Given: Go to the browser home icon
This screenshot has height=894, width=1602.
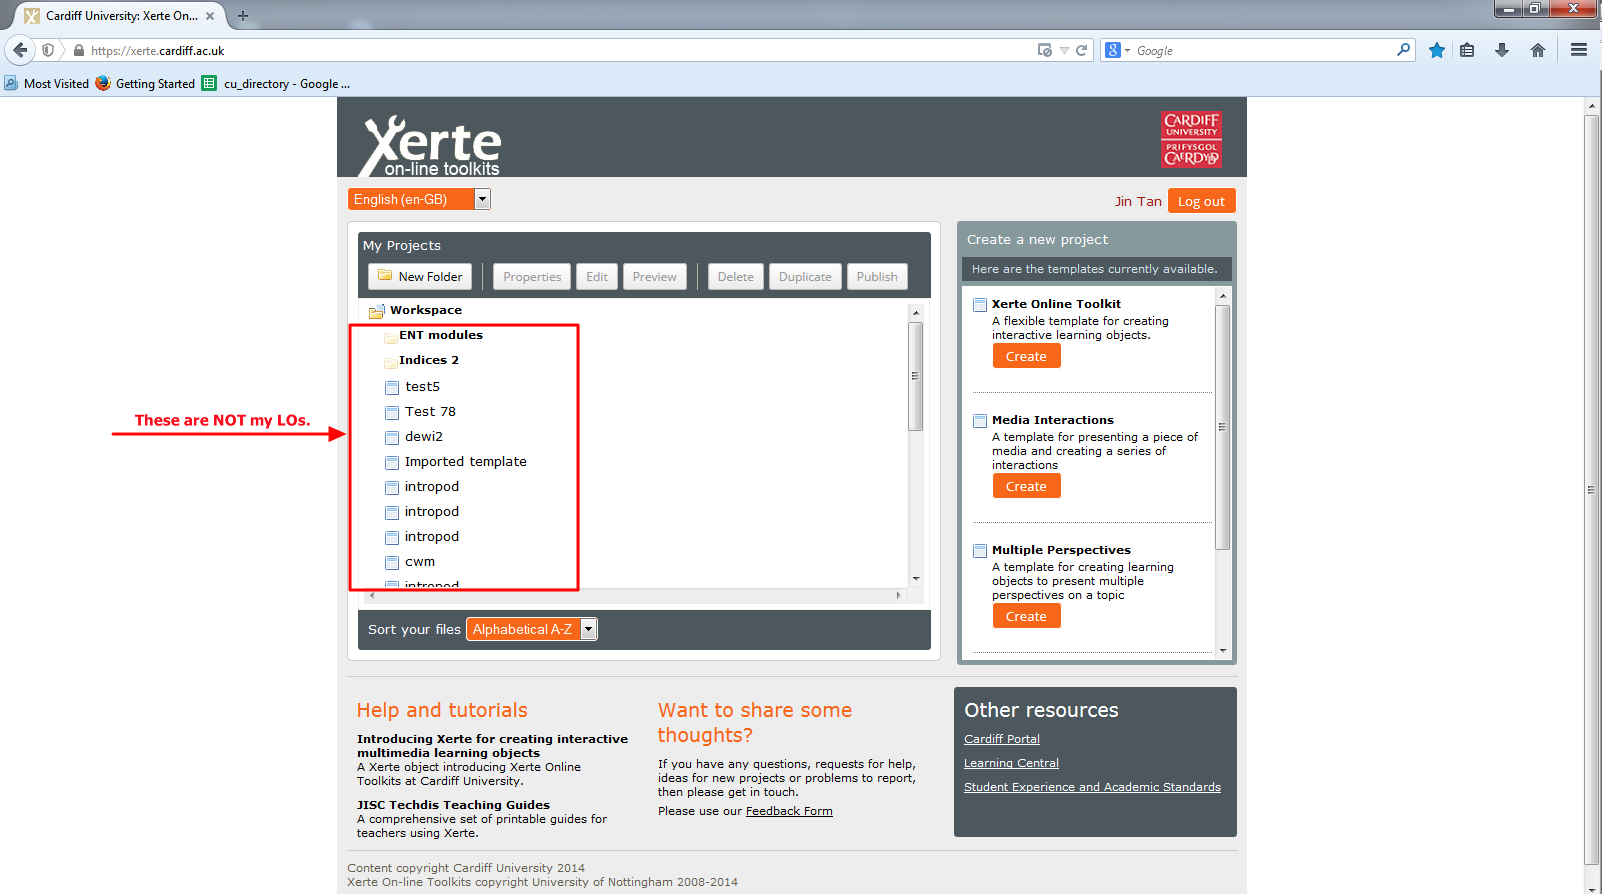Looking at the screenshot, I should coord(1538,50).
